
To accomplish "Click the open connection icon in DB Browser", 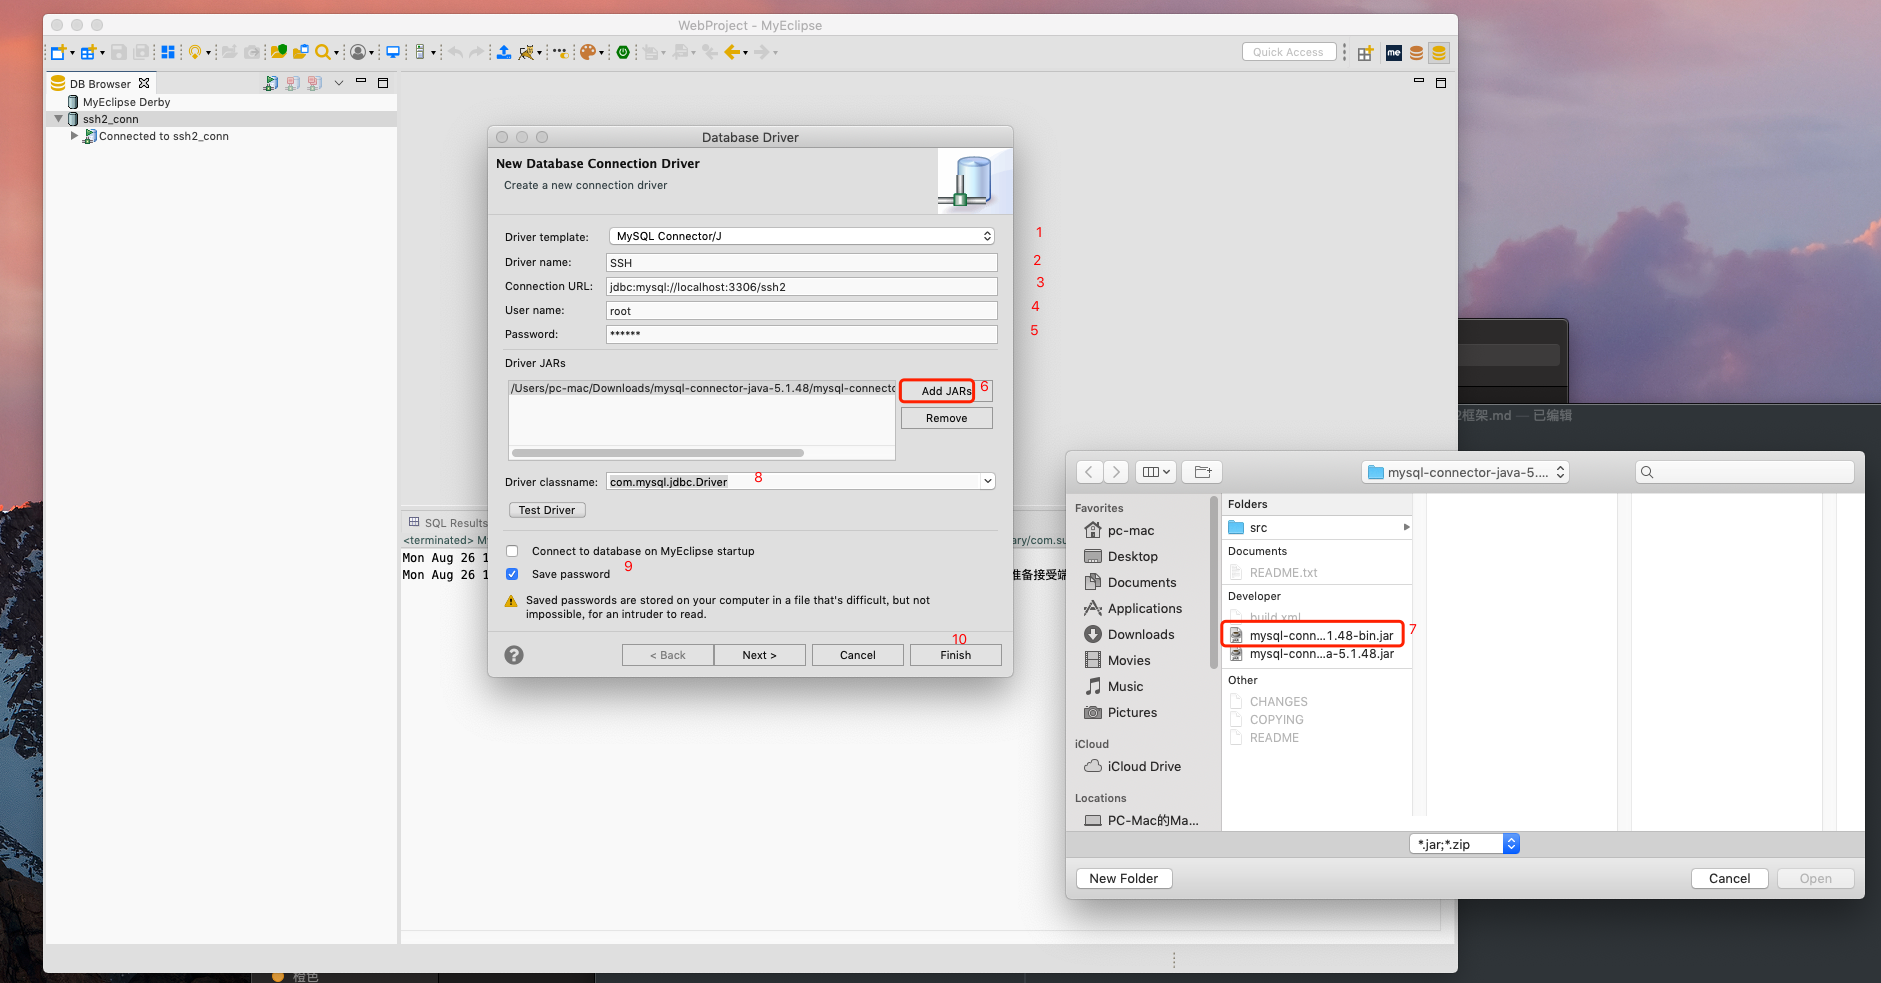I will click(270, 83).
